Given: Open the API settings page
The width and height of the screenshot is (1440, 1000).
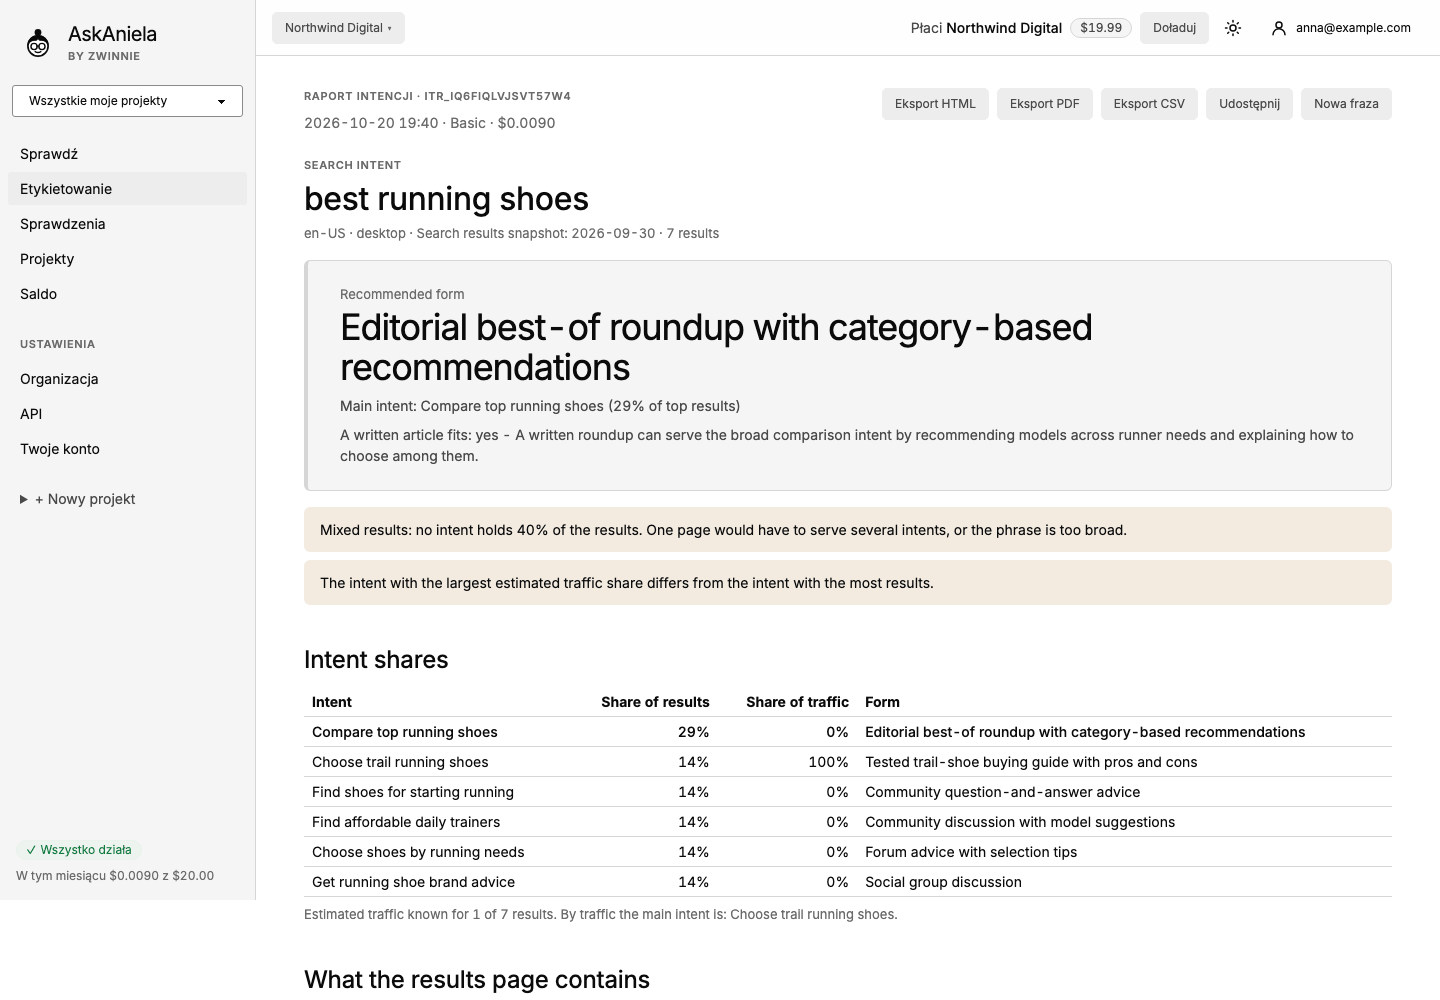Looking at the screenshot, I should (127, 414).
